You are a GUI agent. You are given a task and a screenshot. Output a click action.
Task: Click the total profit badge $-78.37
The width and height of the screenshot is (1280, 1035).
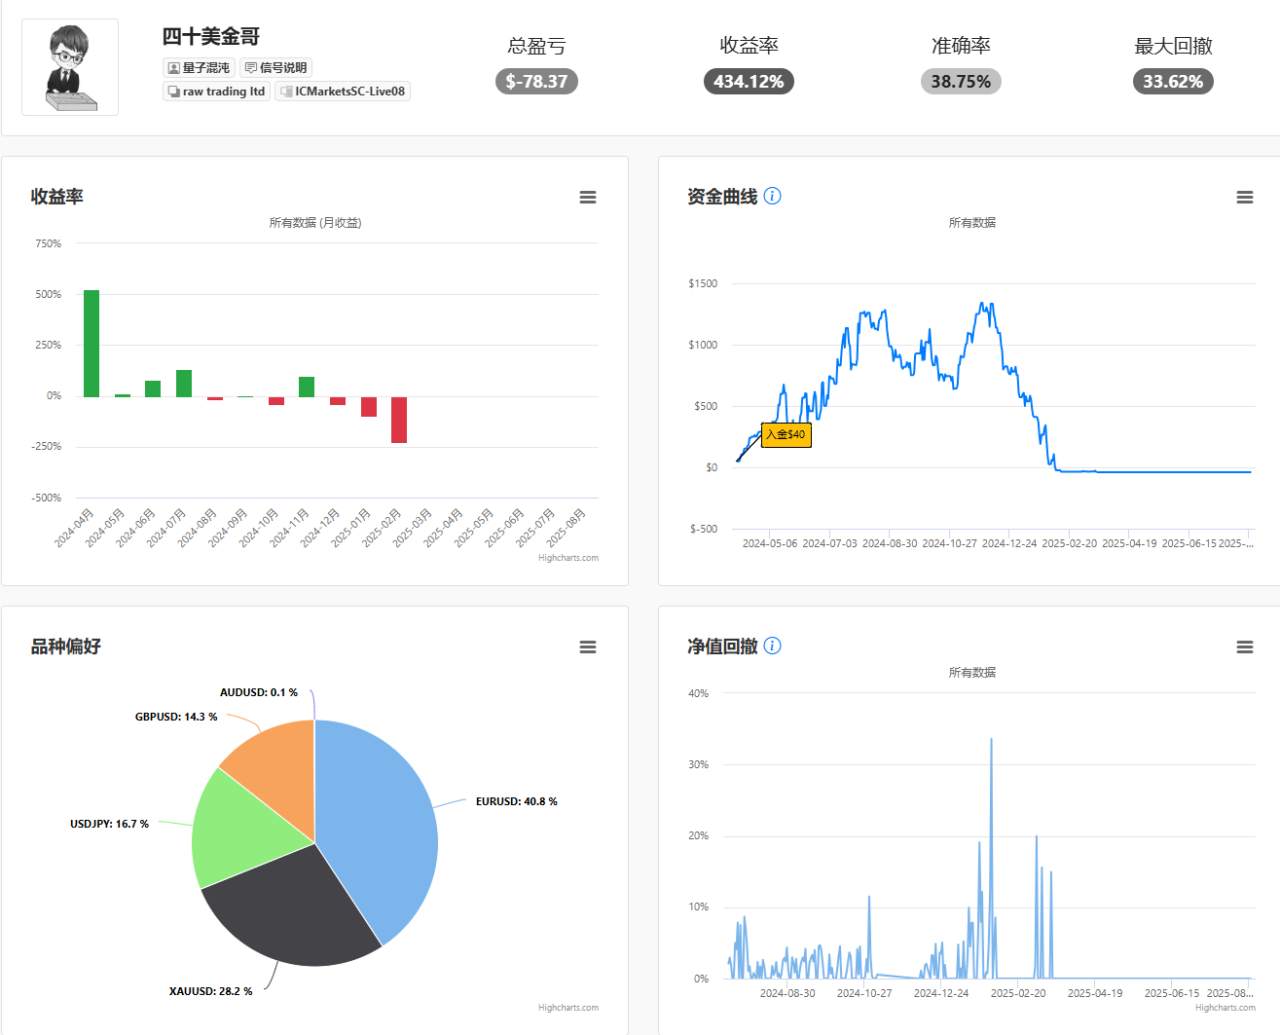[x=536, y=81]
